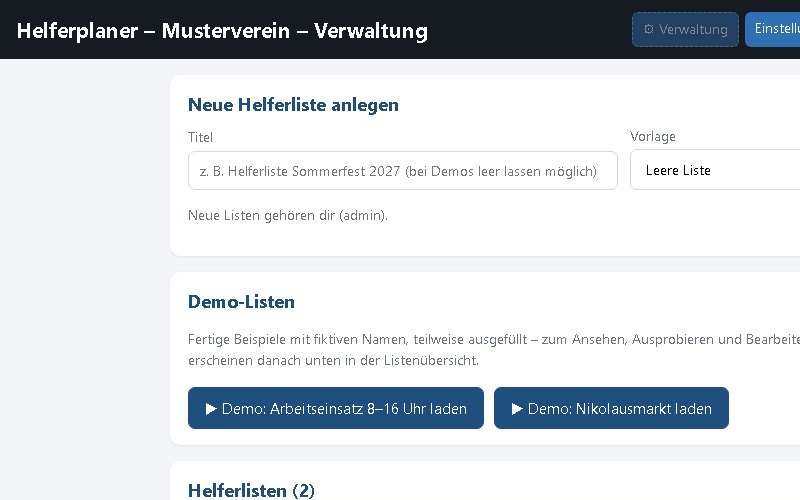
Task: Click the Demo-Listen description paragraph
Action: (x=494, y=349)
